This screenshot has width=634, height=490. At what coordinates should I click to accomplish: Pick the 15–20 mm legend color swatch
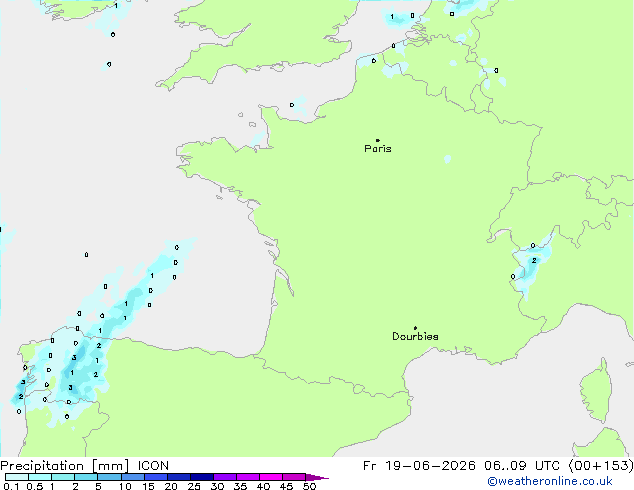click(156, 477)
